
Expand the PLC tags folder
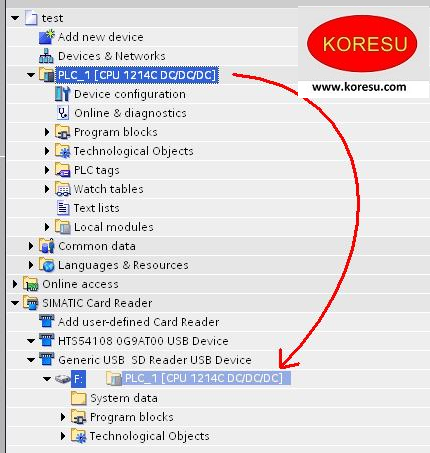(x=47, y=170)
